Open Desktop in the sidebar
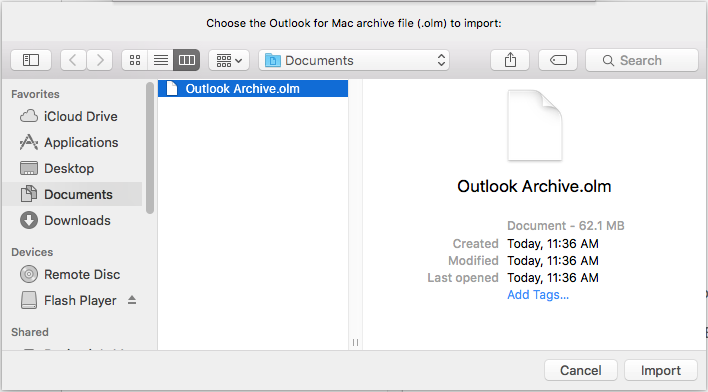Screen dimensions: 708x392 pos(72,168)
